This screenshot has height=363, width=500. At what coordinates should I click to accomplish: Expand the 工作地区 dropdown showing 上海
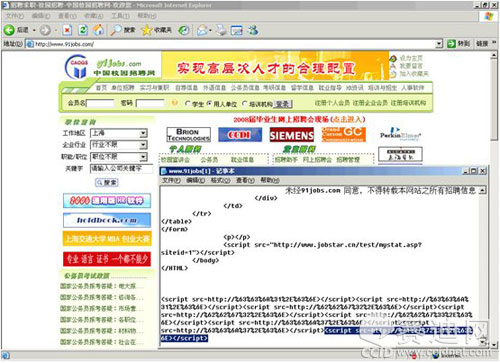click(143, 133)
